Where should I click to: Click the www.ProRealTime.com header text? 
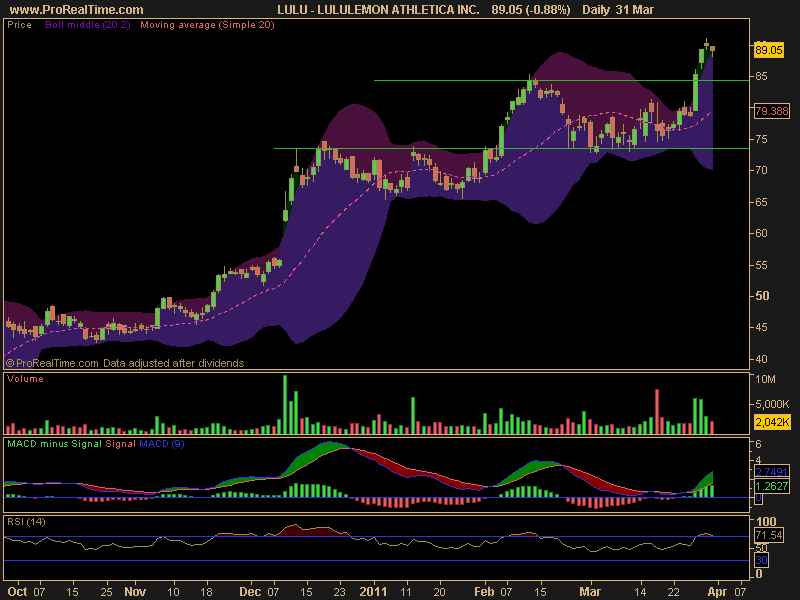click(x=76, y=9)
